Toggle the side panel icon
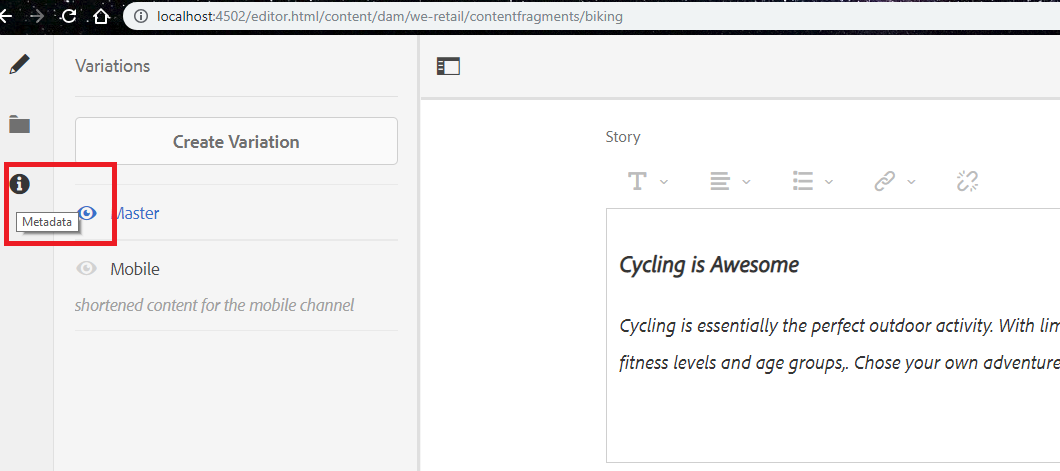This screenshot has height=471, width=1060. 448,67
